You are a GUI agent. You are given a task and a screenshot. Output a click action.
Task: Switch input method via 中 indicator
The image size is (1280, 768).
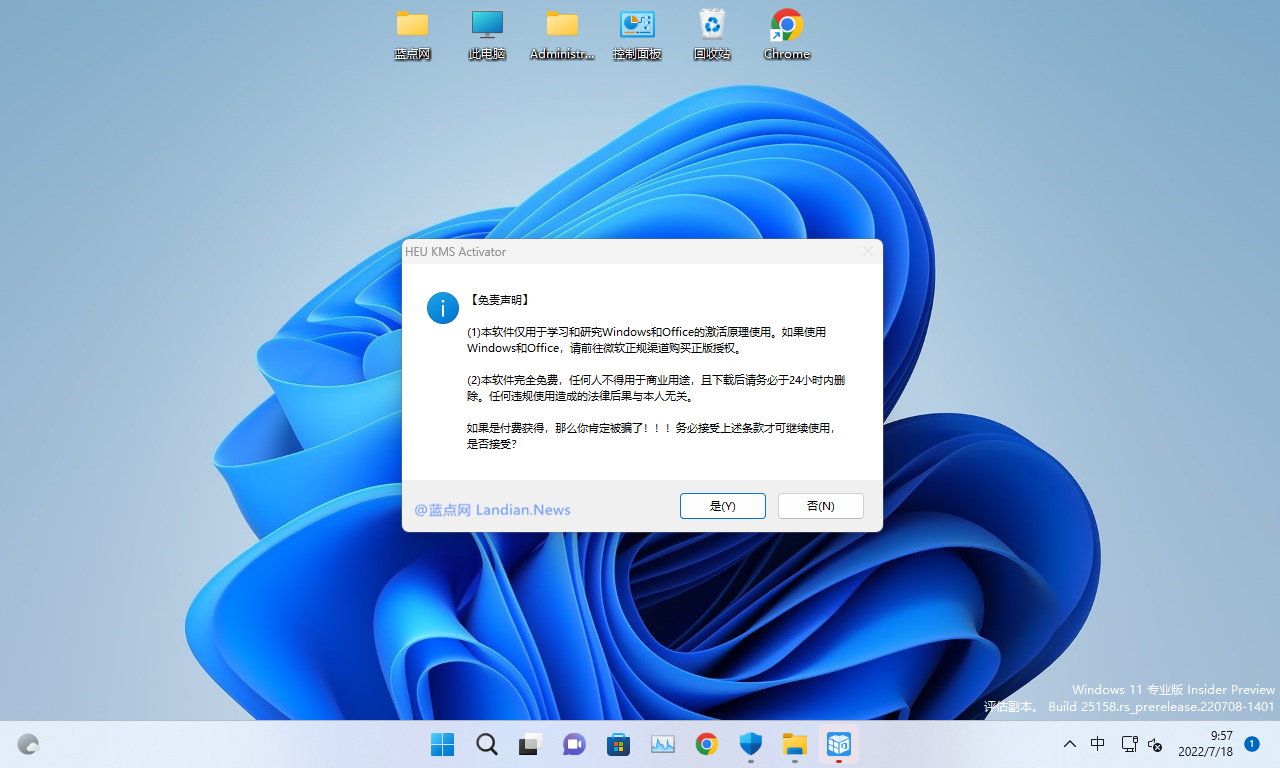point(1098,744)
